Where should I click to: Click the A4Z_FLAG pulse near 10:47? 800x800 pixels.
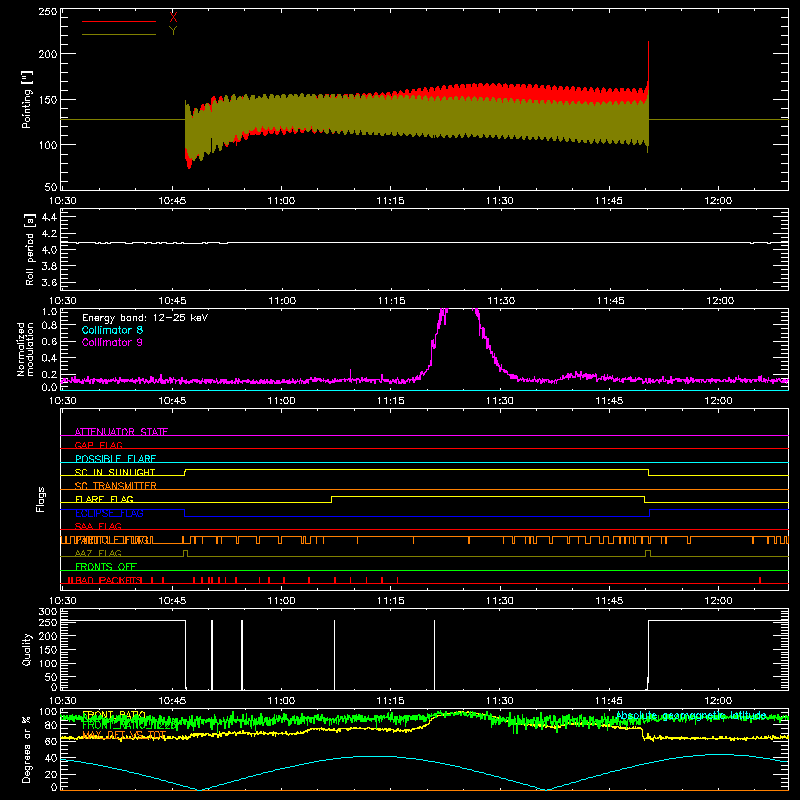[185, 554]
